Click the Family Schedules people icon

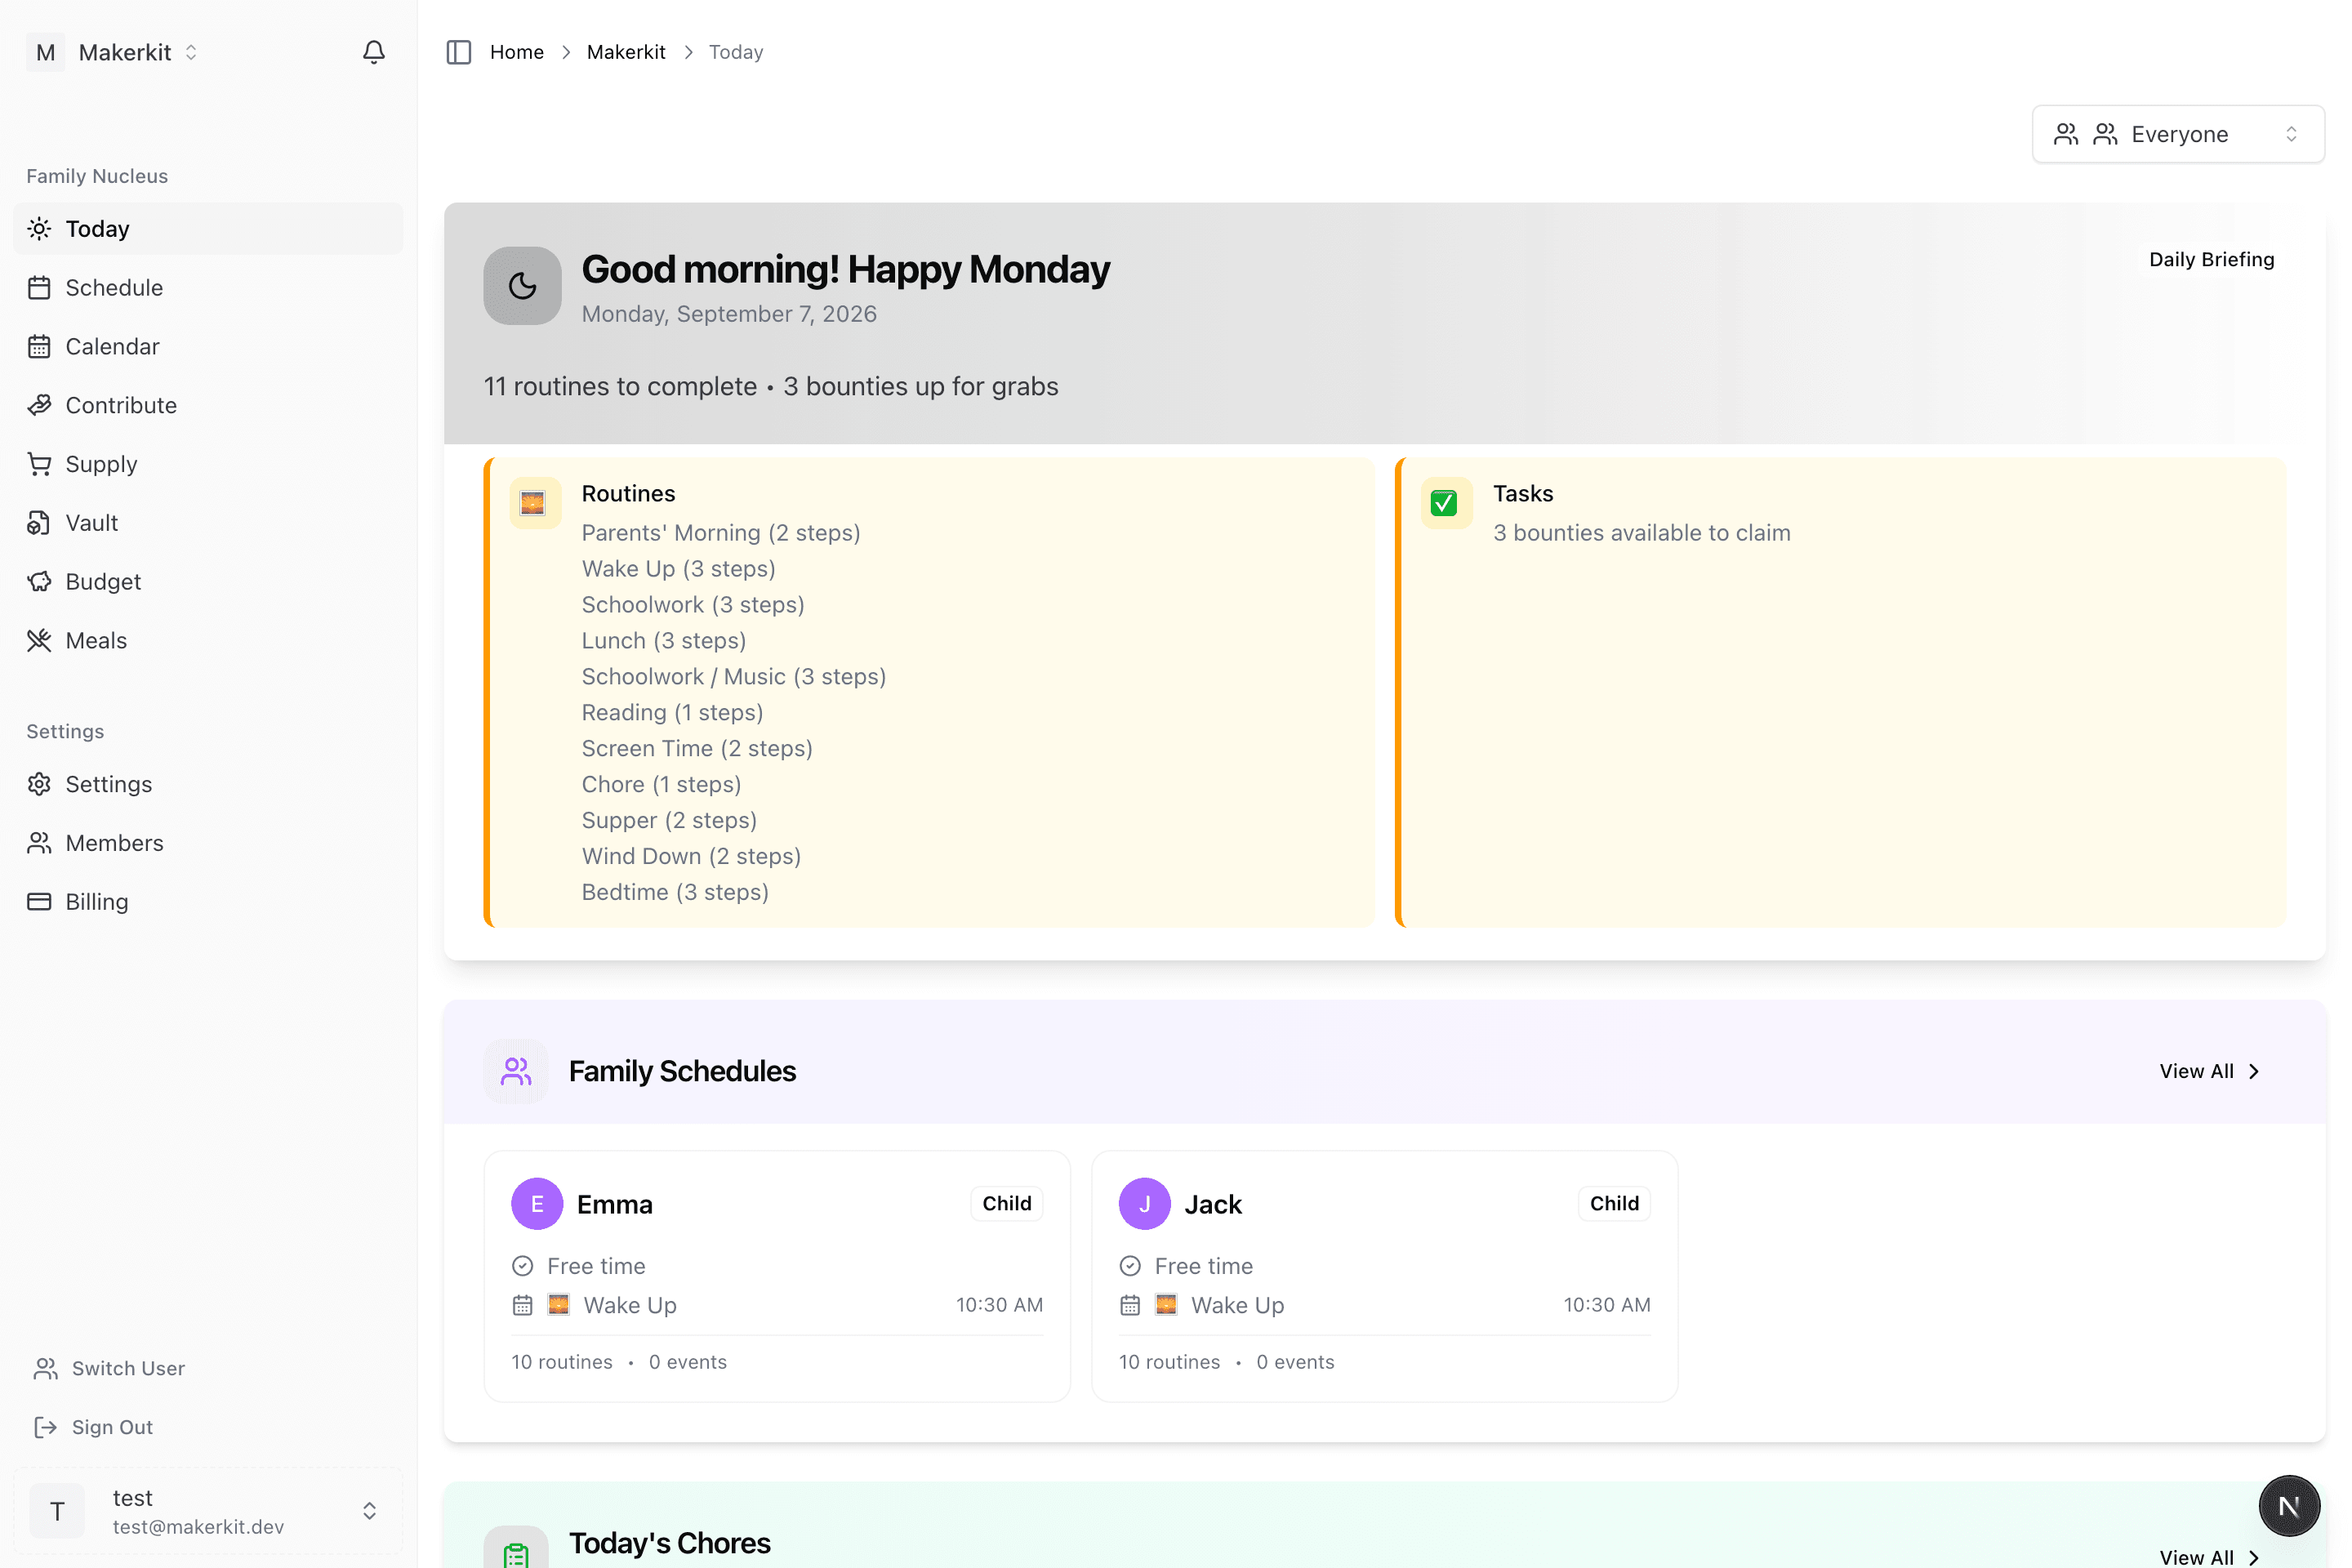516,1072
